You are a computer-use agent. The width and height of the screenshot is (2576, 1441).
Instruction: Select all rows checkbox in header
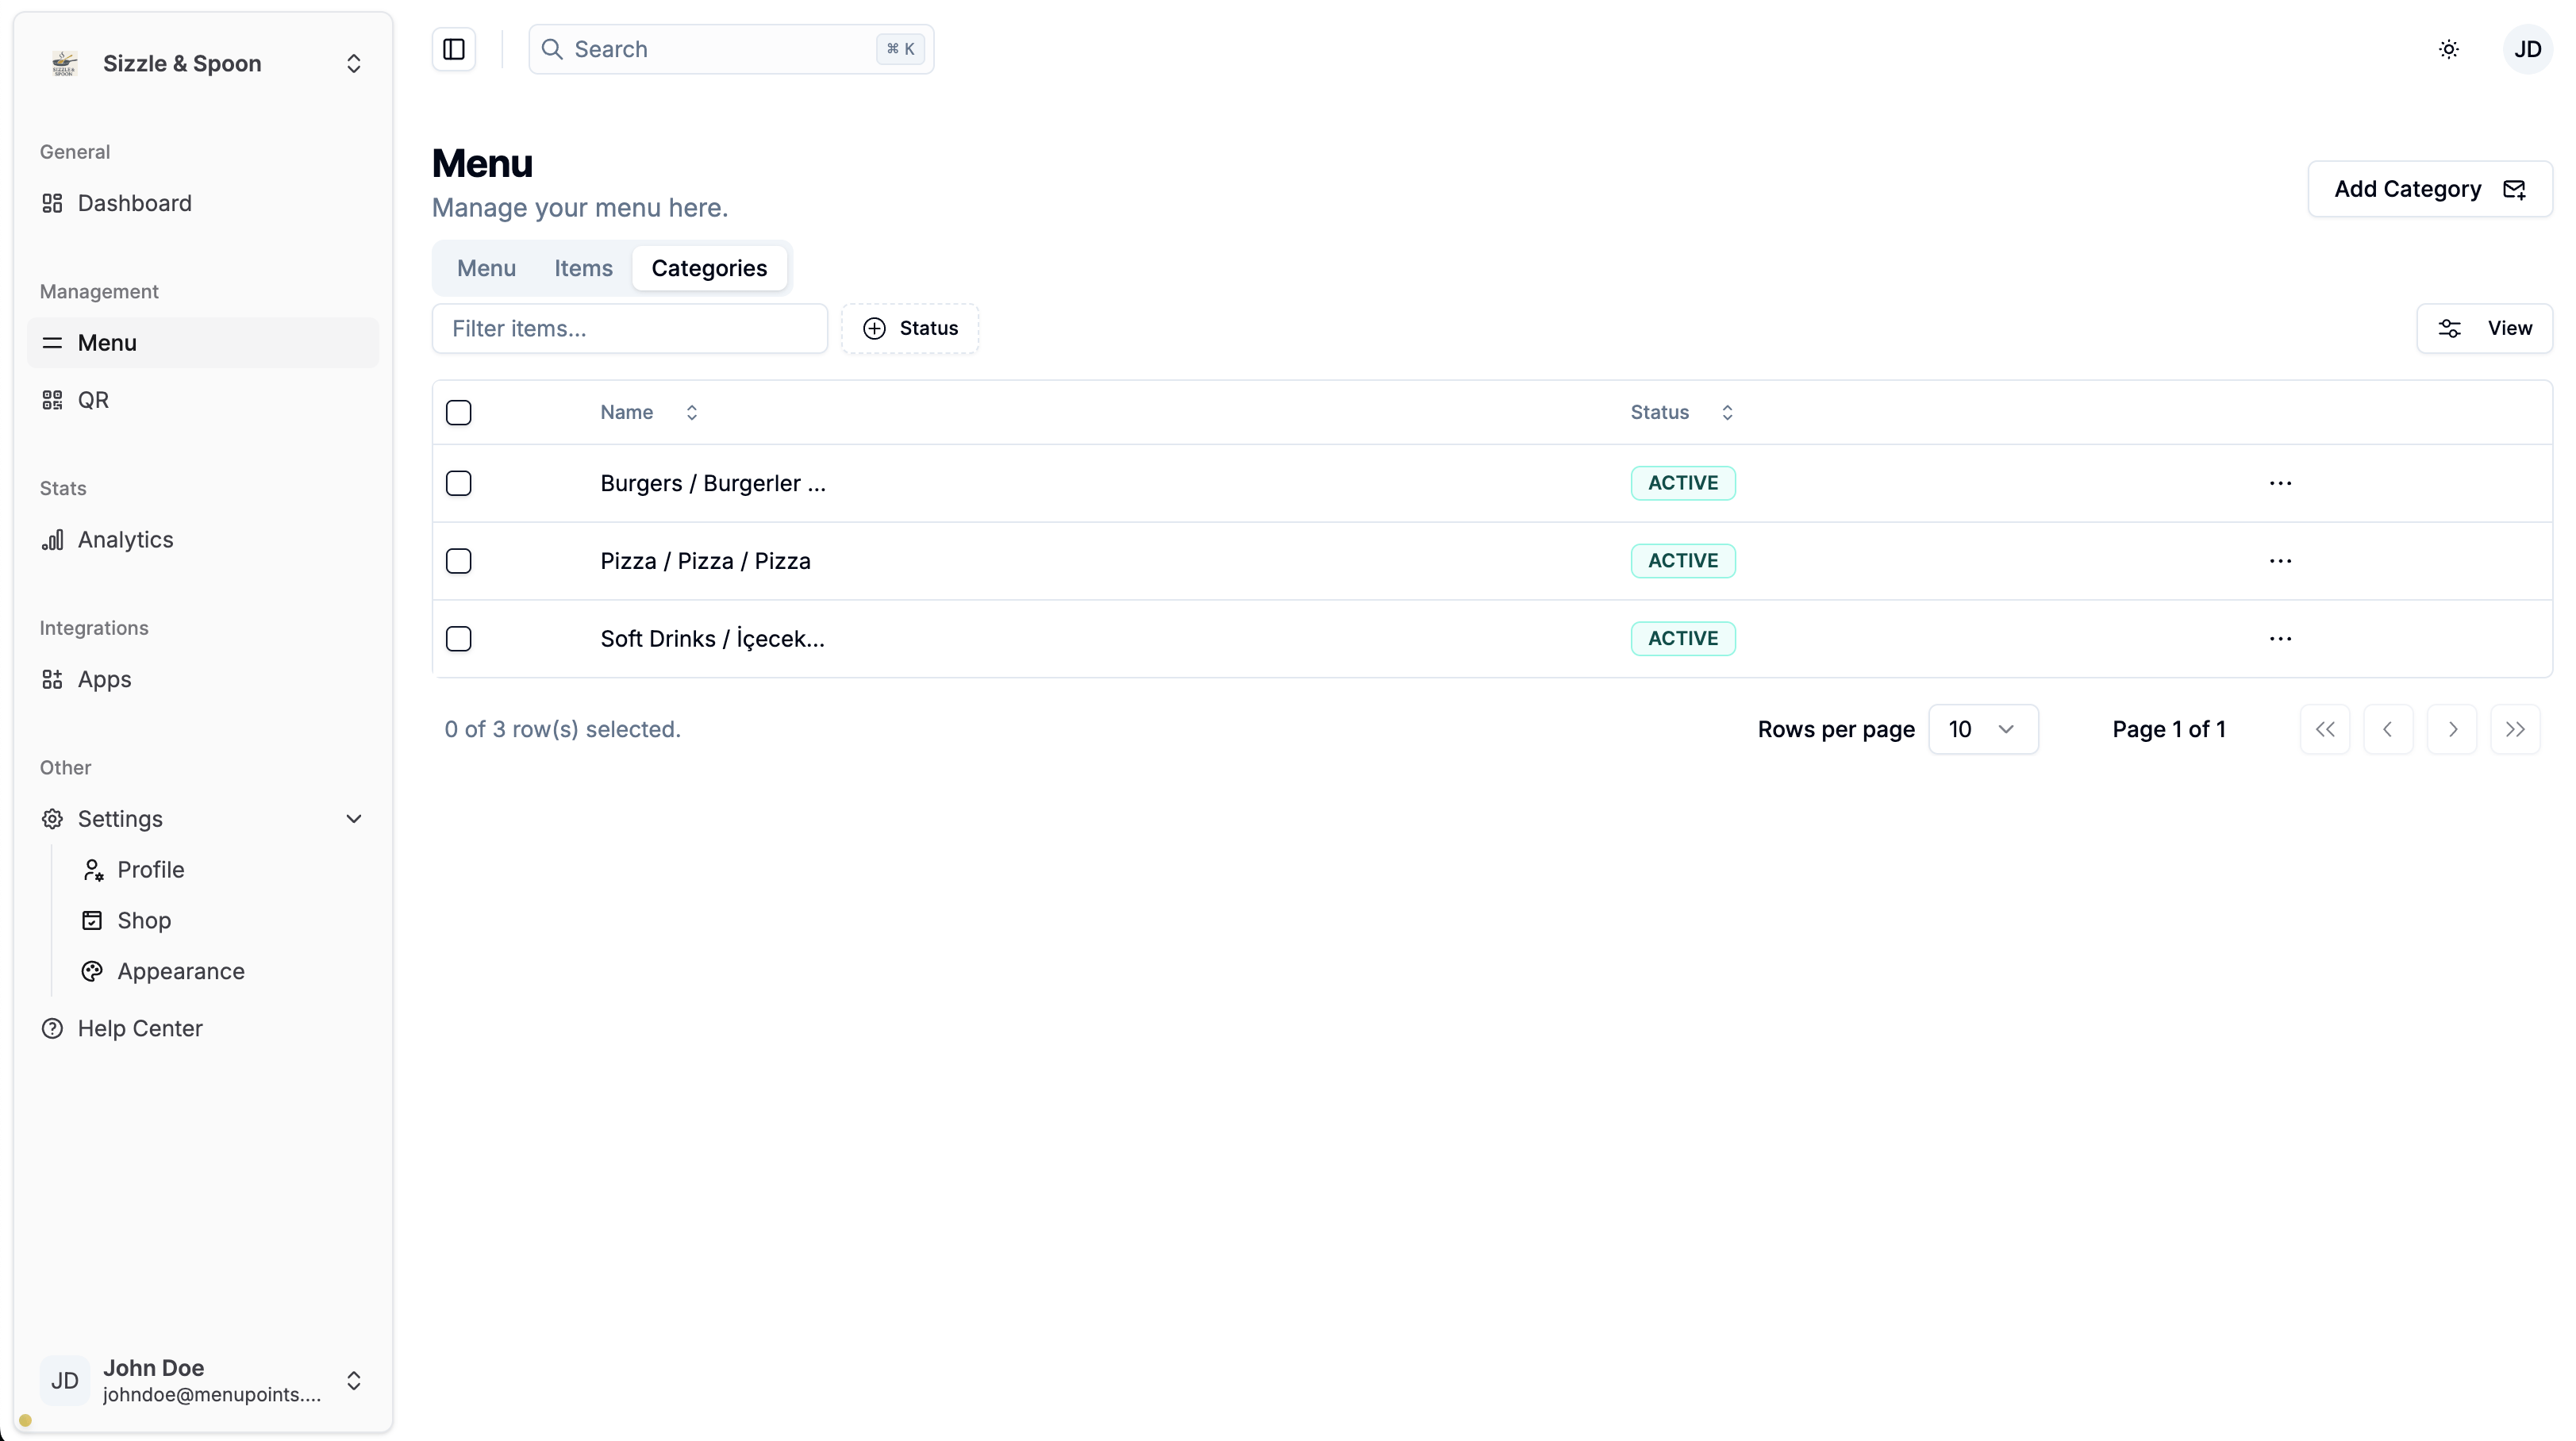click(x=458, y=412)
